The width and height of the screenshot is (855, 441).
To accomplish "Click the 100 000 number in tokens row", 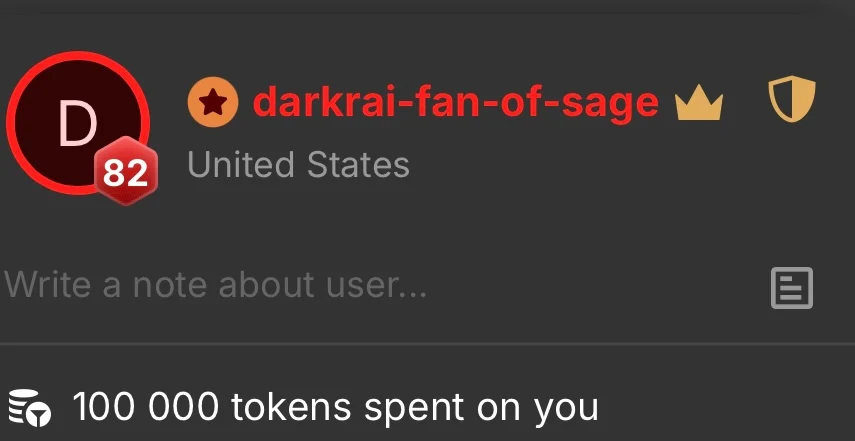I will (146, 406).
